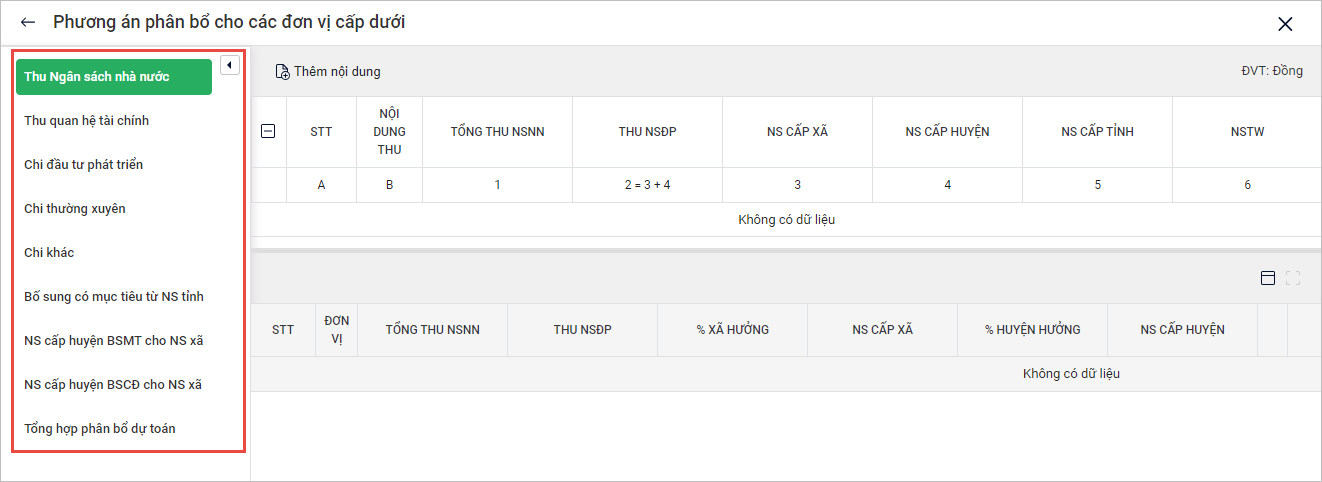Screen dimensions: 1322x482
Task: Click the Thêm nội dung button label
Action: [x=337, y=72]
